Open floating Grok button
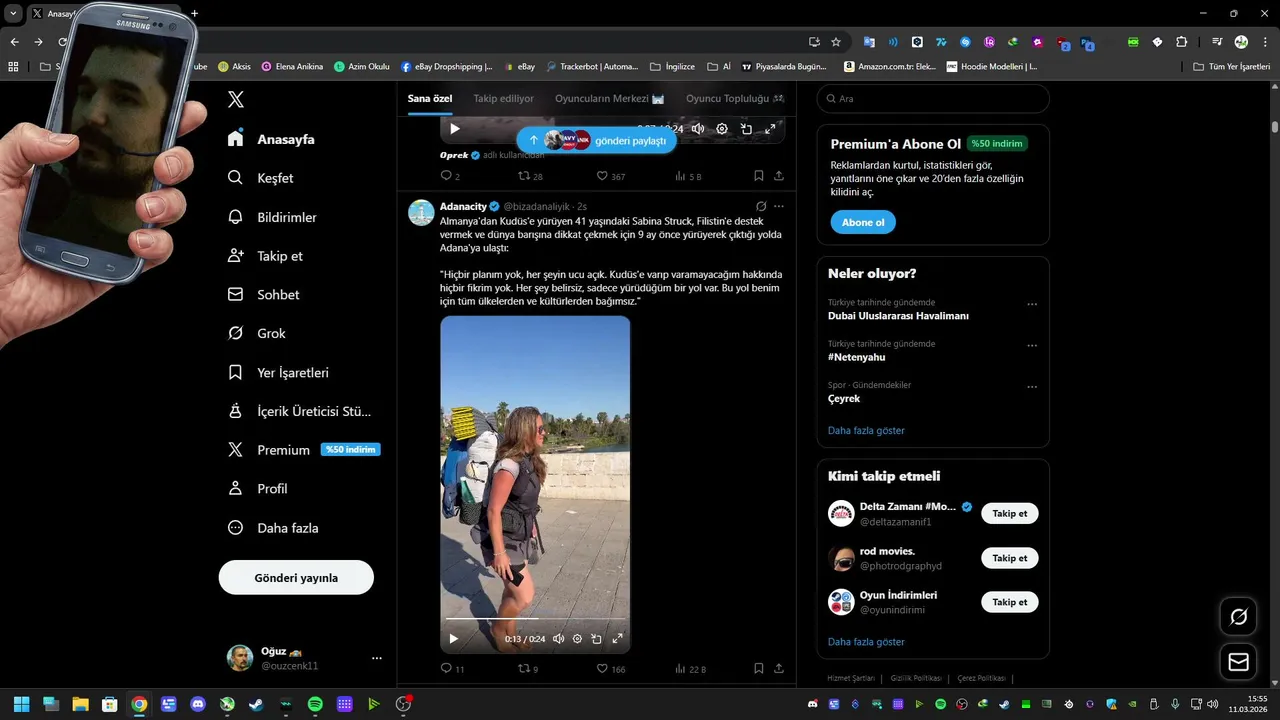 (x=1238, y=617)
